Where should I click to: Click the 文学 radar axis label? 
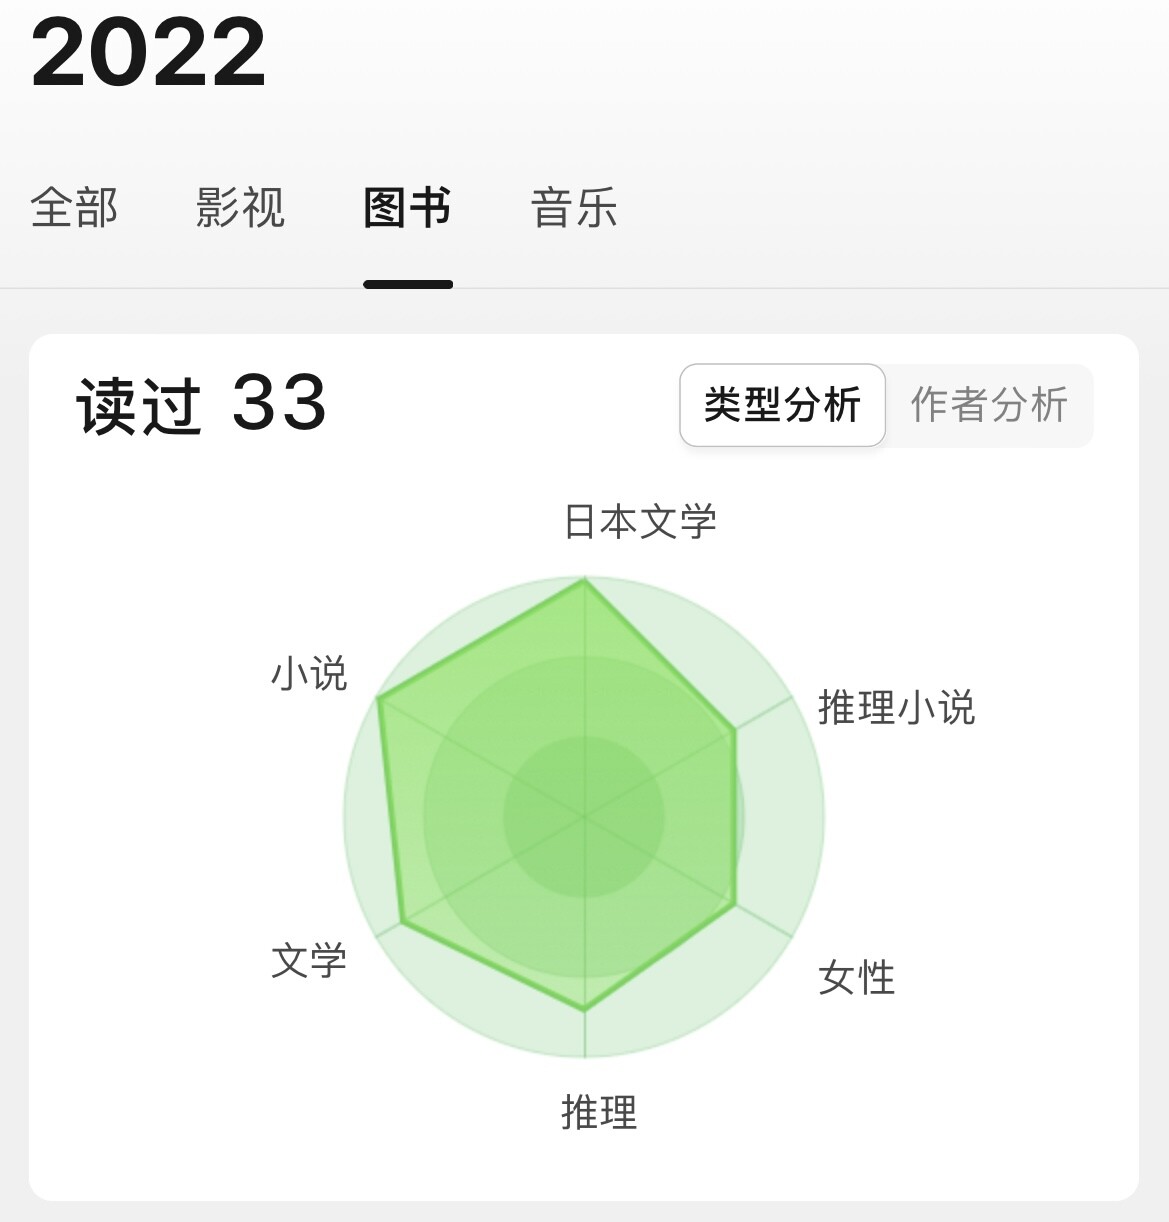point(309,960)
